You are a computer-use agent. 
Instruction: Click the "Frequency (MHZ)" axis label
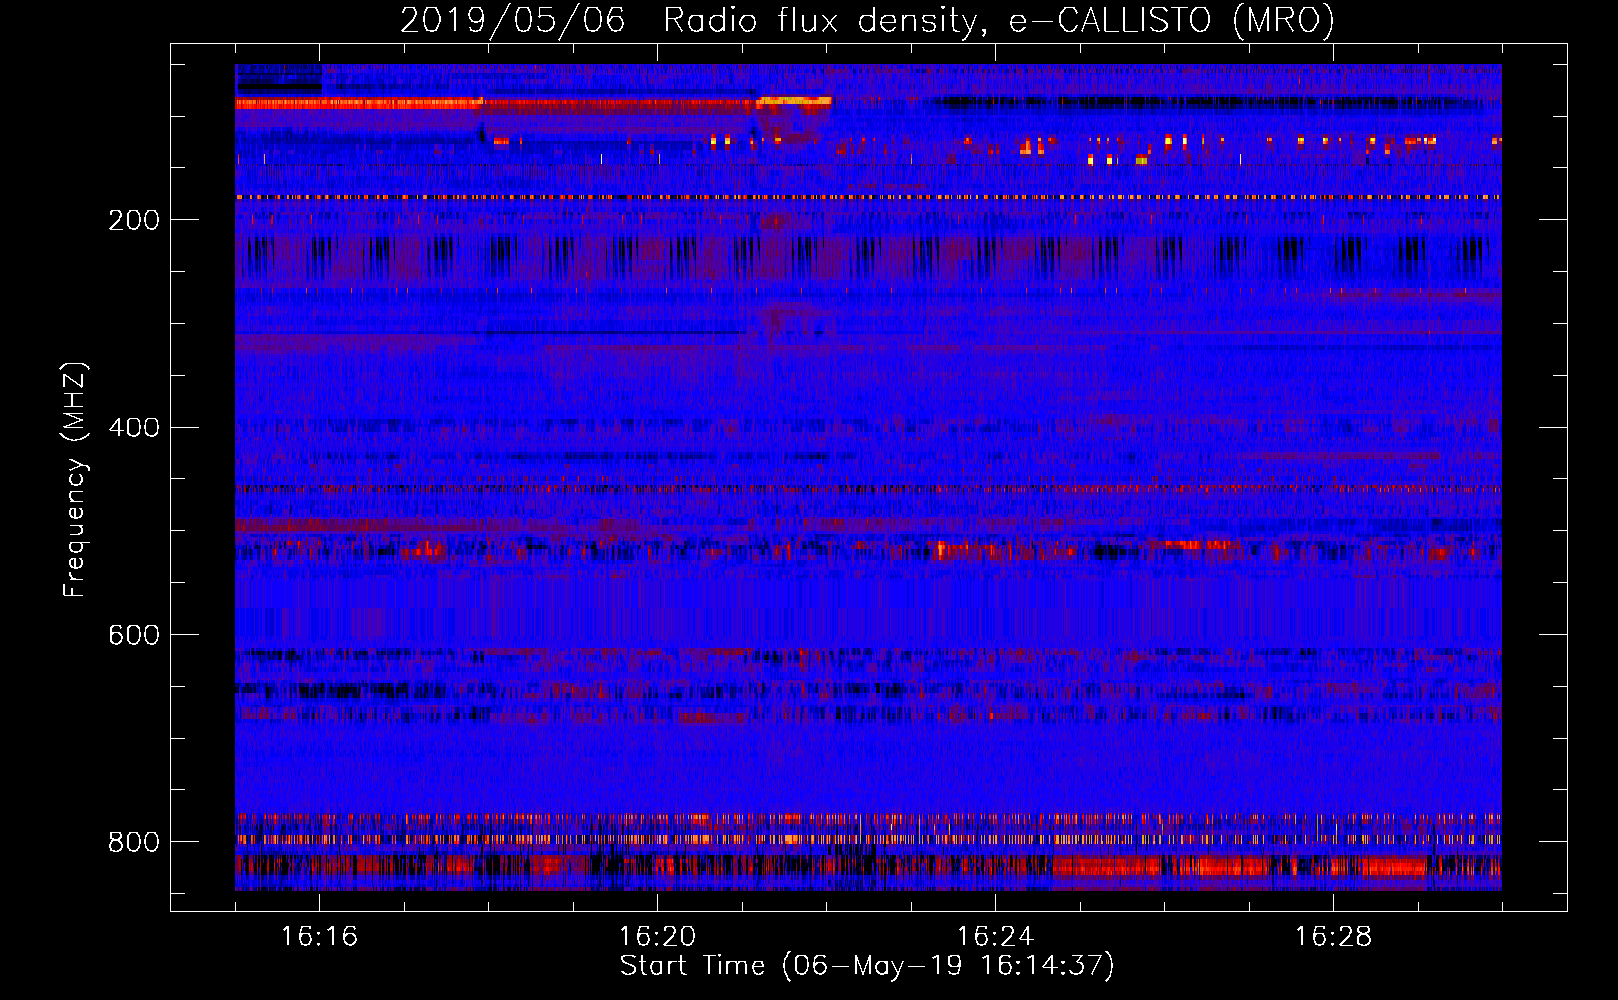[x=75, y=479]
